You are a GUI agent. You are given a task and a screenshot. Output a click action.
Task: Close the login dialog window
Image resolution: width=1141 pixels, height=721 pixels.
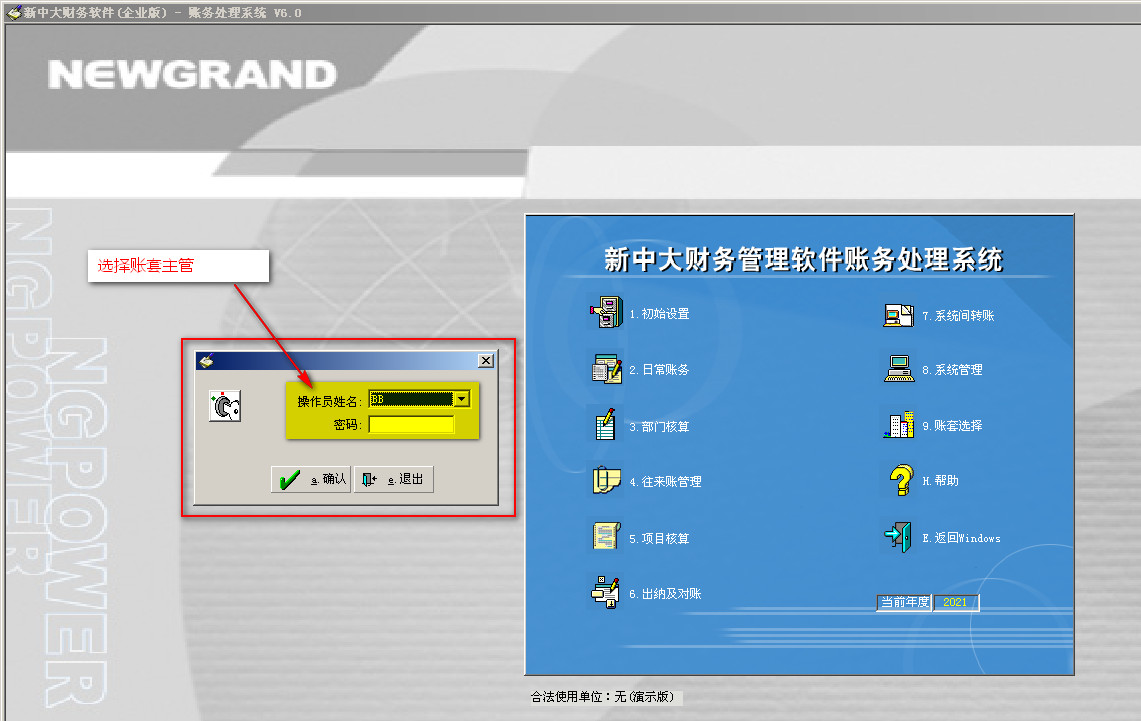coord(486,360)
